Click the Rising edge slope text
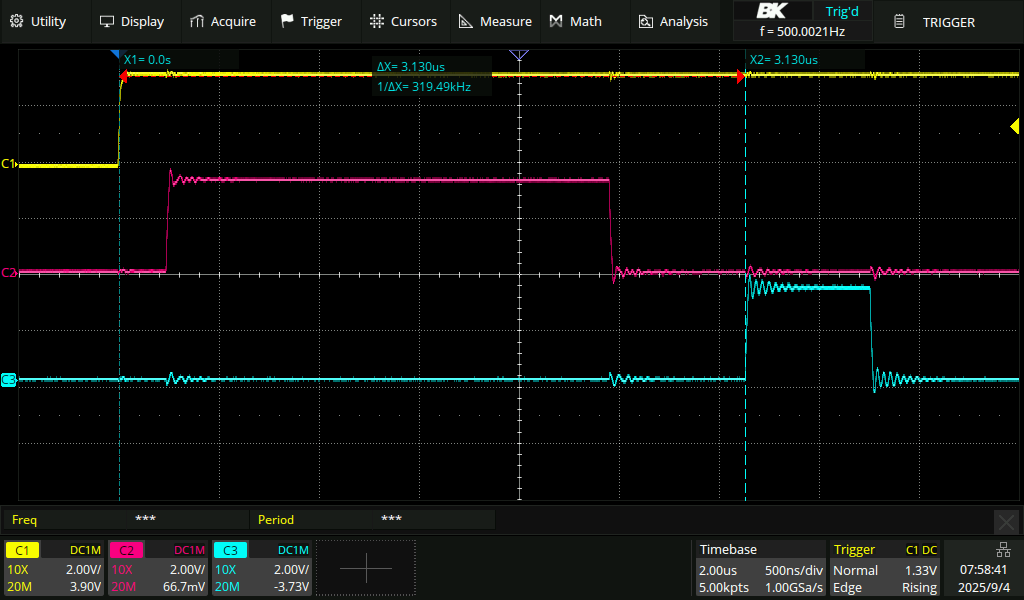 point(920,588)
